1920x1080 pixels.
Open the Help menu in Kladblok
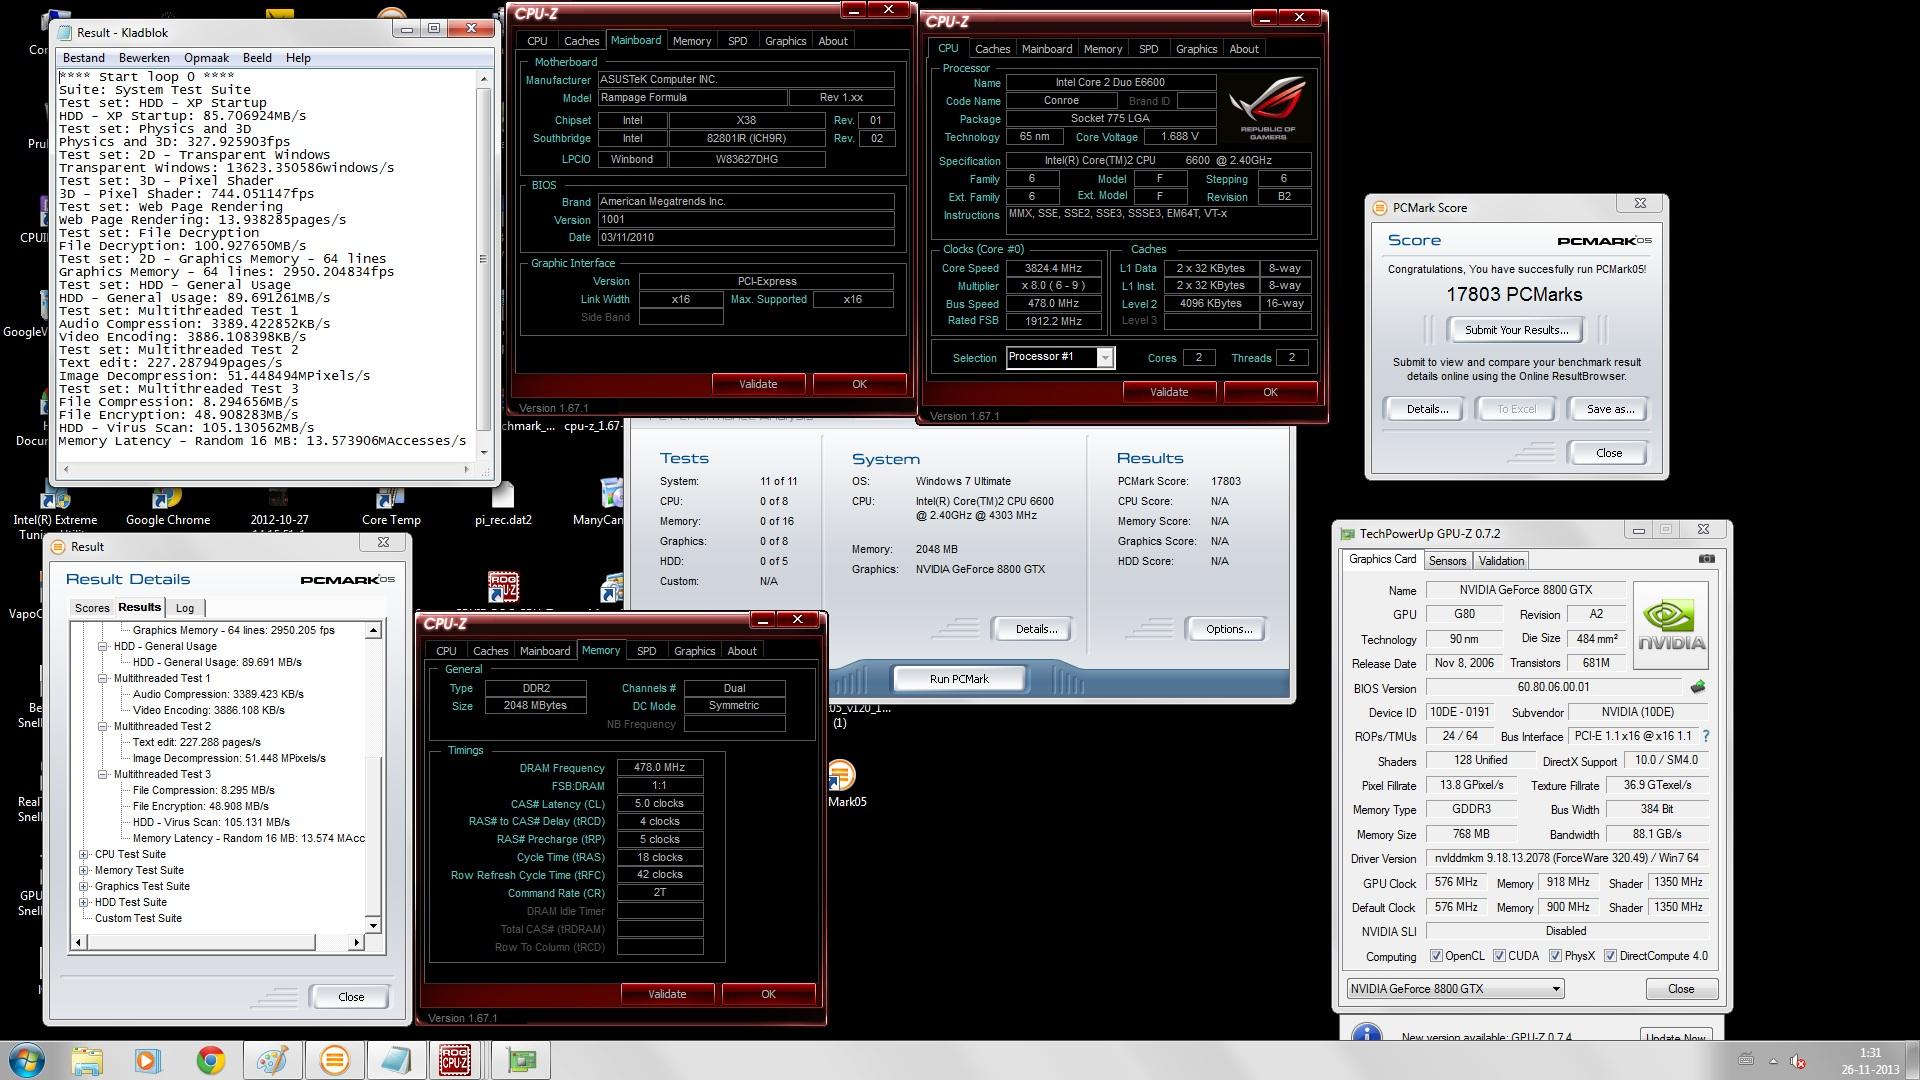(x=298, y=58)
